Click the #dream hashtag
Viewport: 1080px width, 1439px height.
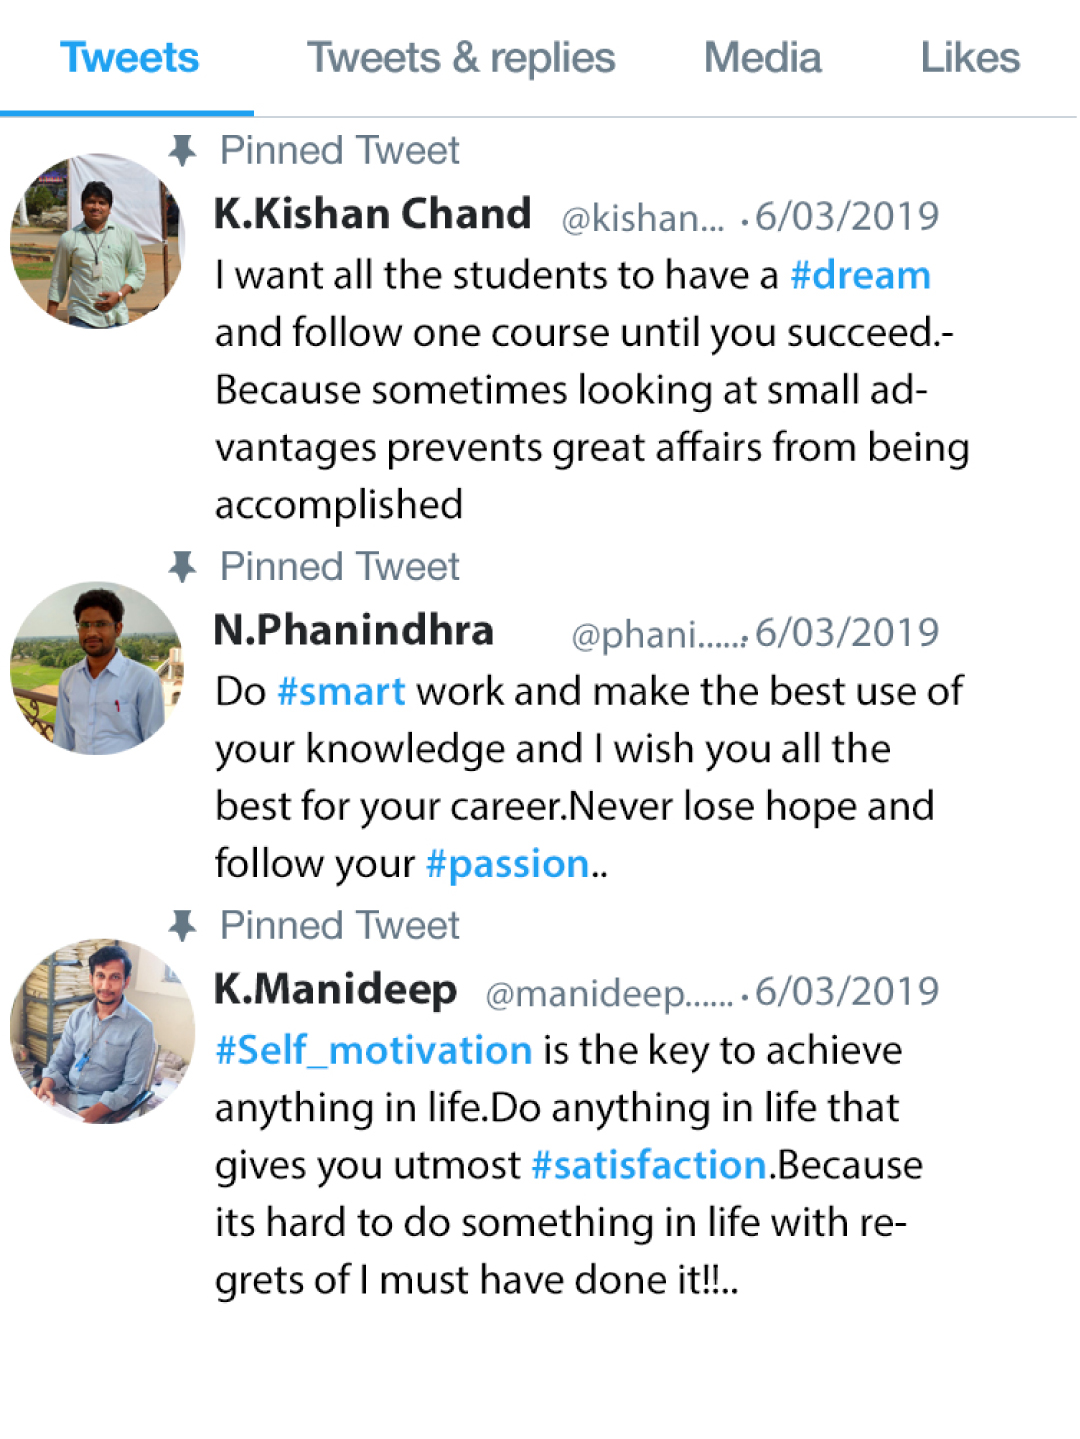tap(860, 275)
